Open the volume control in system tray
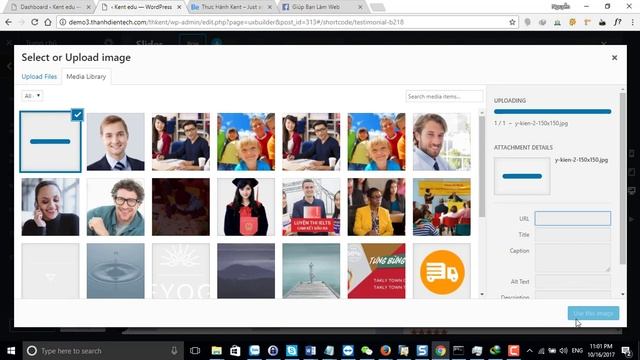 coord(564,351)
